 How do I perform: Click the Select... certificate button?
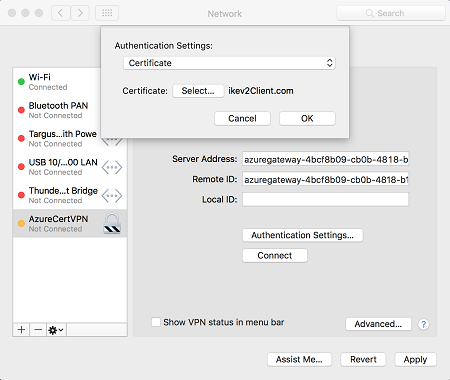(x=198, y=91)
